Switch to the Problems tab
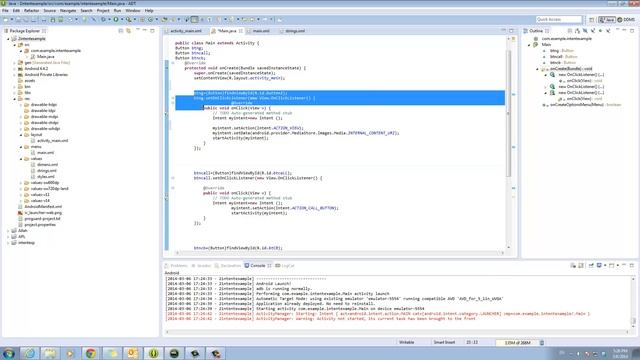This screenshot has width=640, height=360. [176, 266]
